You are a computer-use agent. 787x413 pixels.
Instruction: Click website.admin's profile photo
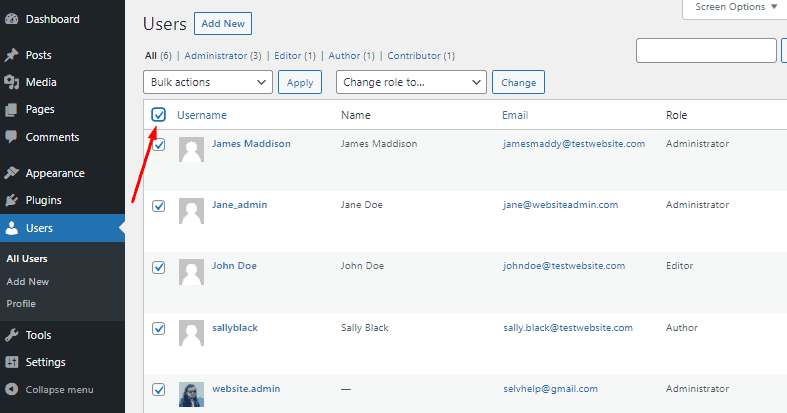(191, 394)
